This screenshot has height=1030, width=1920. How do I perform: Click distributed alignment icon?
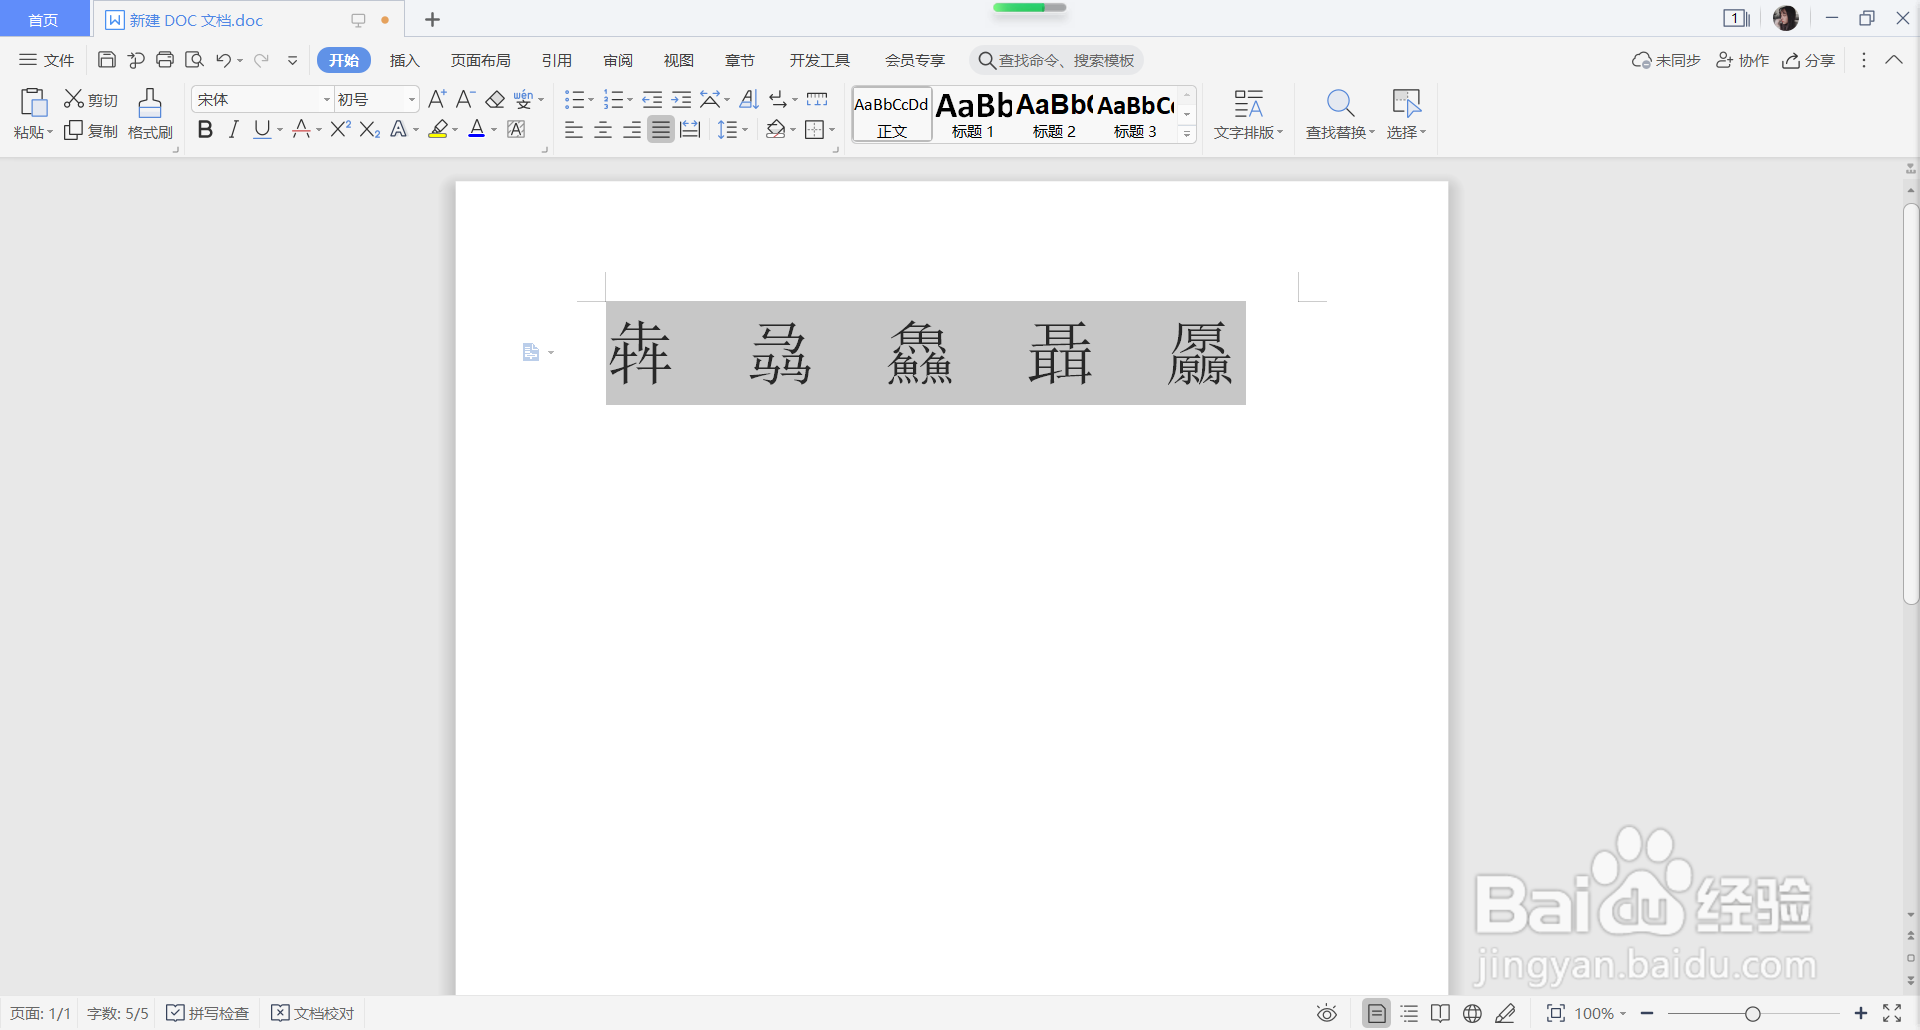click(x=690, y=129)
